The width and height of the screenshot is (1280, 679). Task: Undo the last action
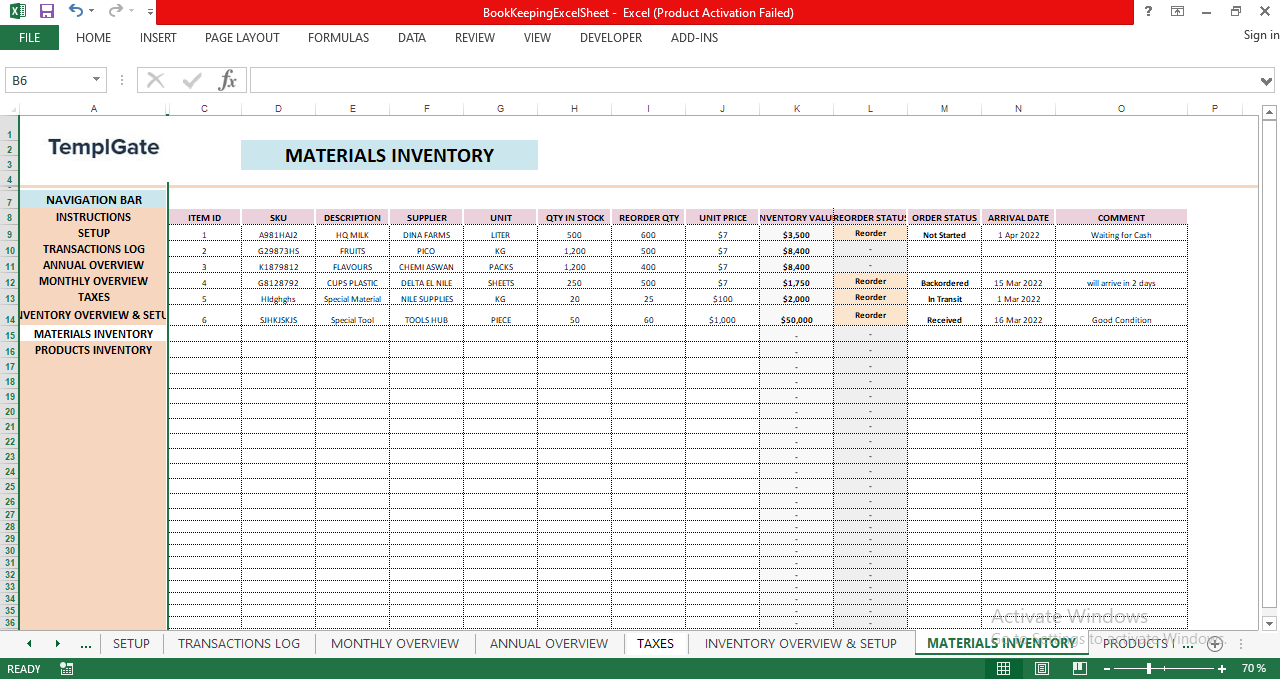[x=76, y=12]
